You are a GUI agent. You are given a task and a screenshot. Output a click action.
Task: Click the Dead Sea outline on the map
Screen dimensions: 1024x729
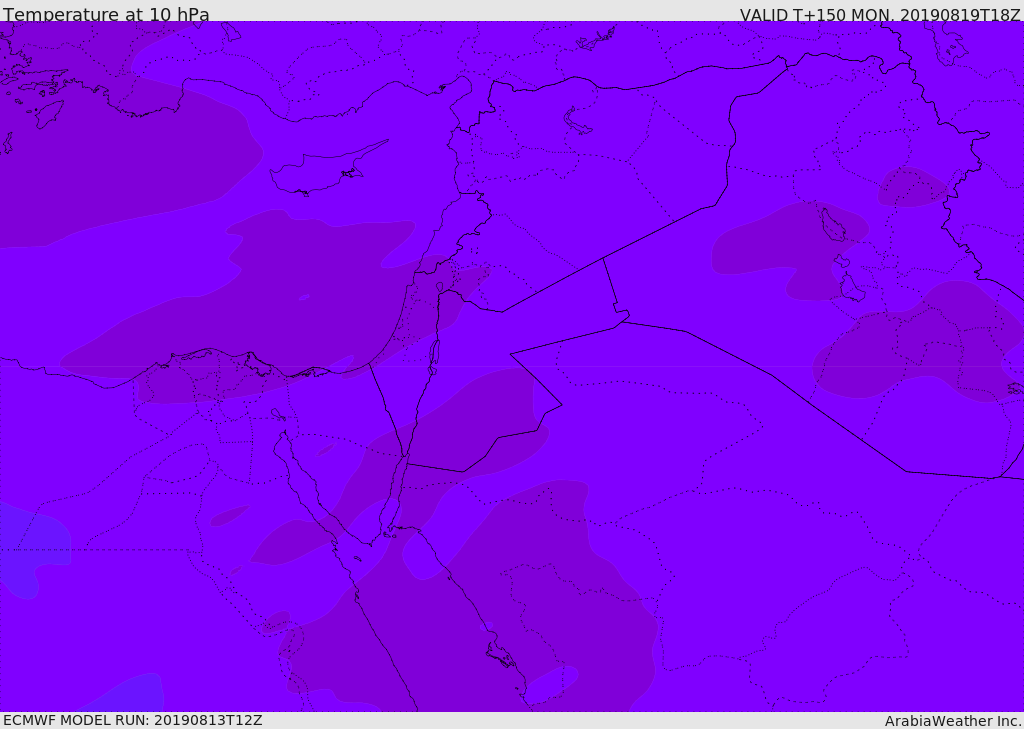tap(433, 357)
